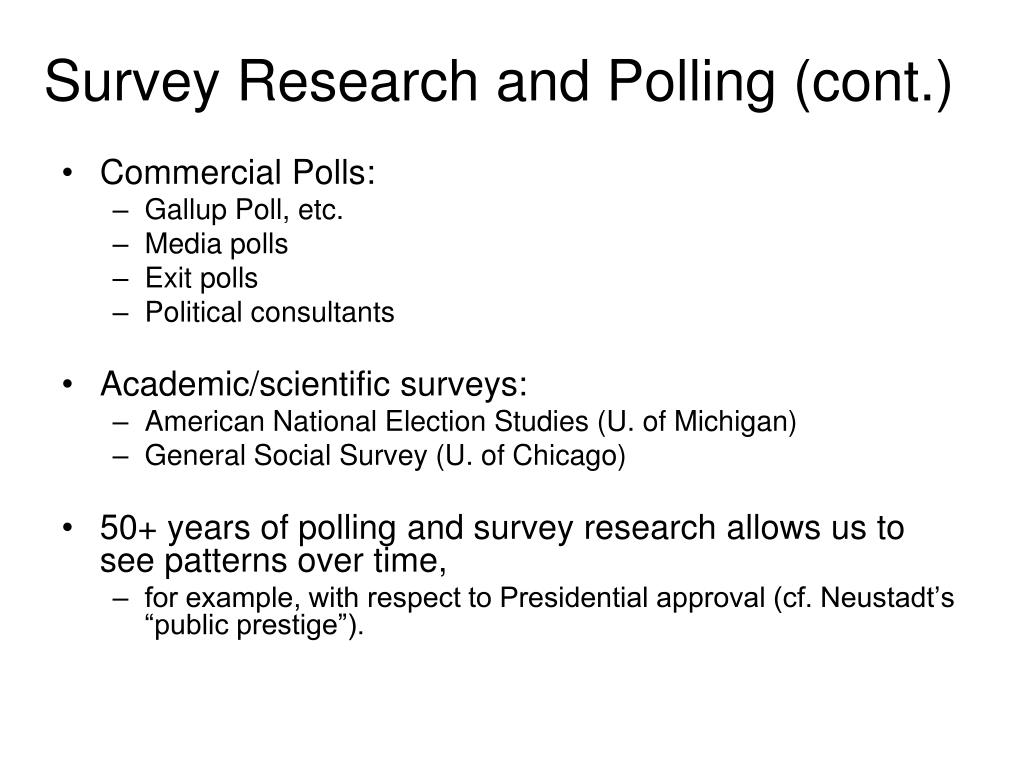This screenshot has width=1024, height=768.
Task: Click the 'Presidential approval' phrase
Action: pyautogui.click(x=632, y=598)
